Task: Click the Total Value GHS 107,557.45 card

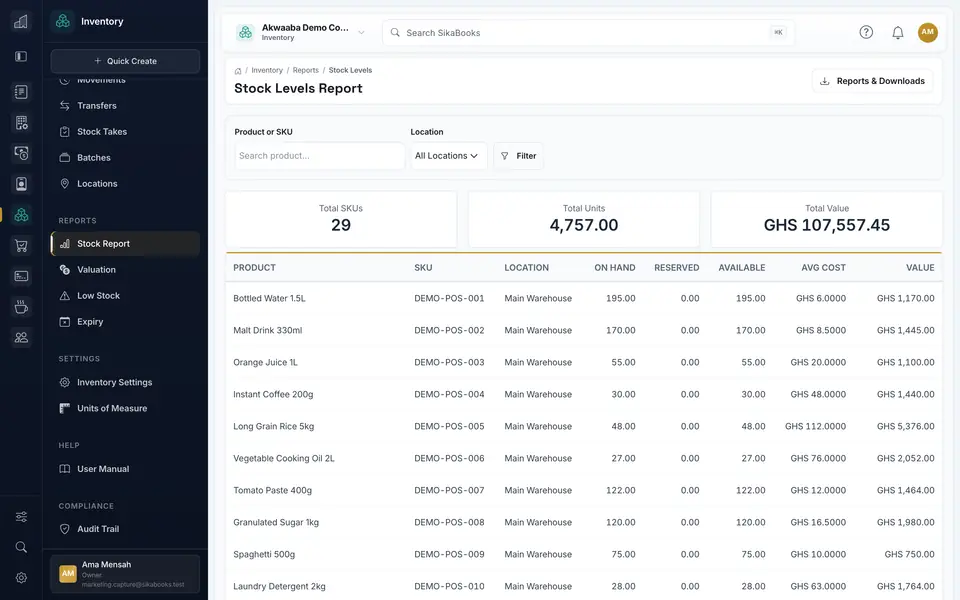Action: pos(827,219)
